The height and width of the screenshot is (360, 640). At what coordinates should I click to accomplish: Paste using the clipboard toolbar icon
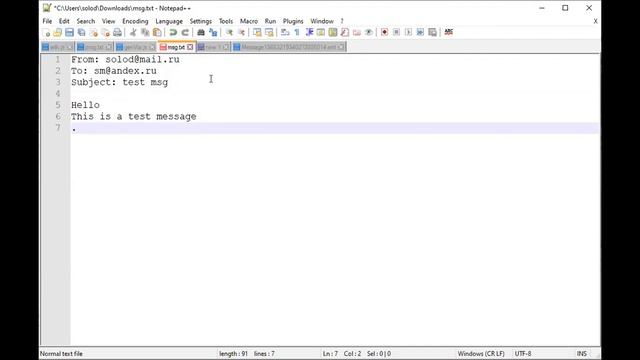pos(157,33)
